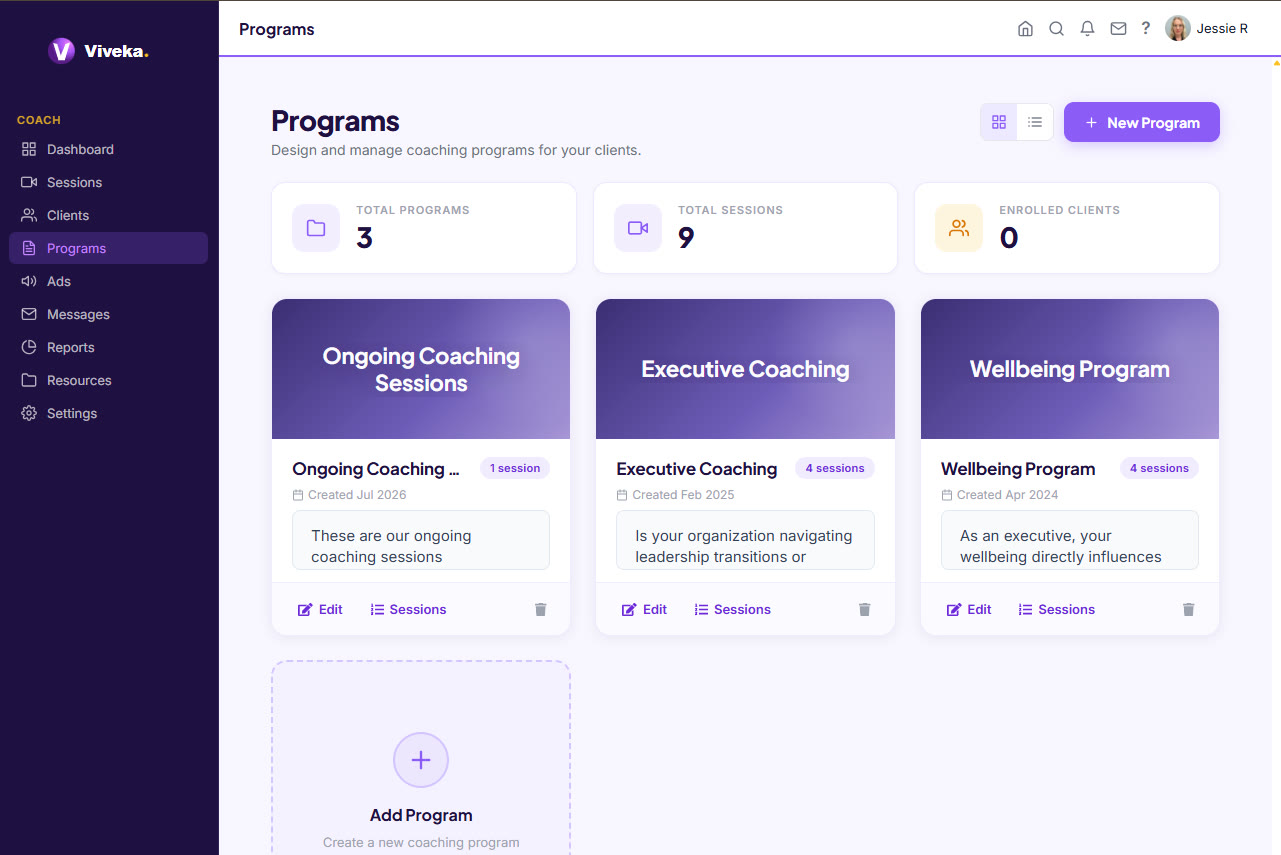Click the New Program button
Screen dimensions: 1281x855
(x=1142, y=122)
